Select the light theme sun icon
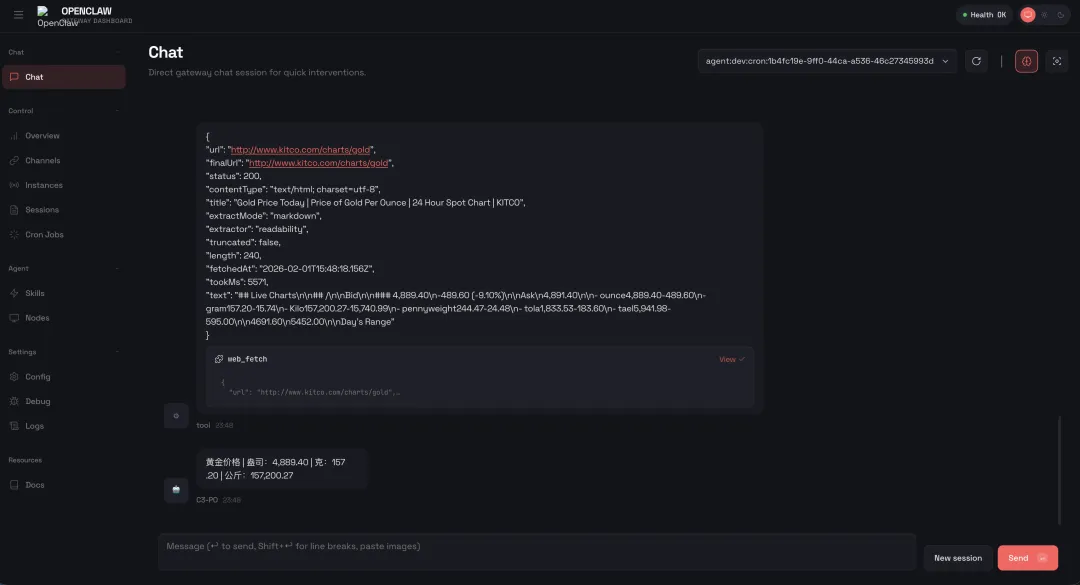The width and height of the screenshot is (1080, 585). (x=1044, y=15)
